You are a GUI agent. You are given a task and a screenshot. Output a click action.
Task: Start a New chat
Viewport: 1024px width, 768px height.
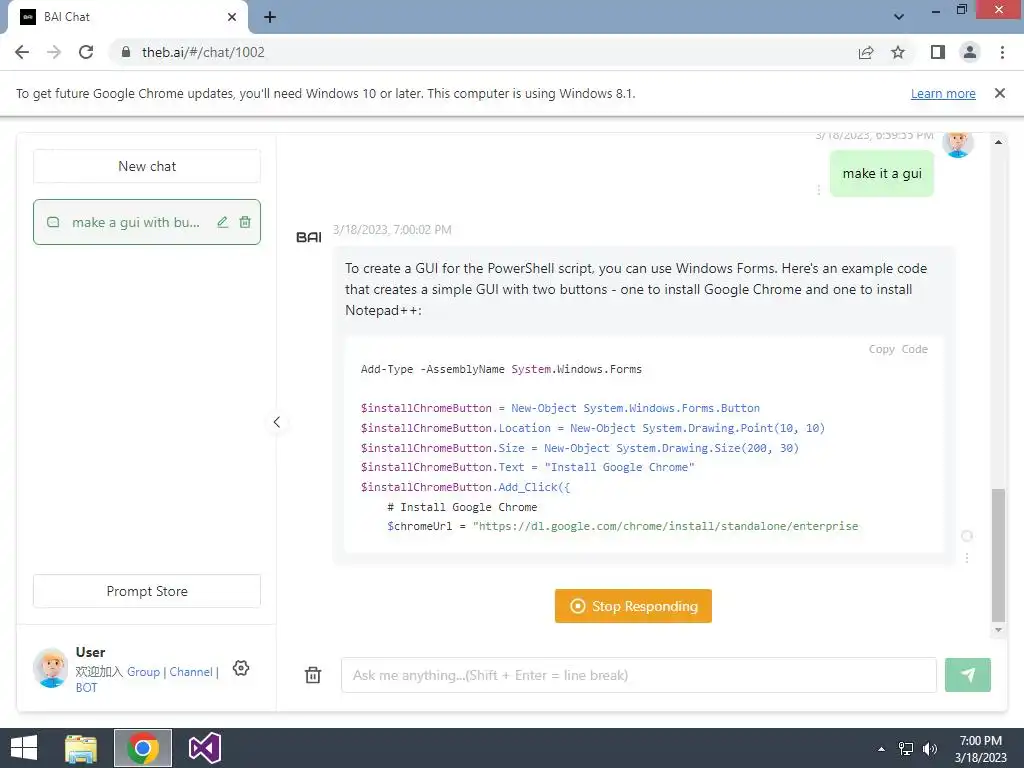147,167
